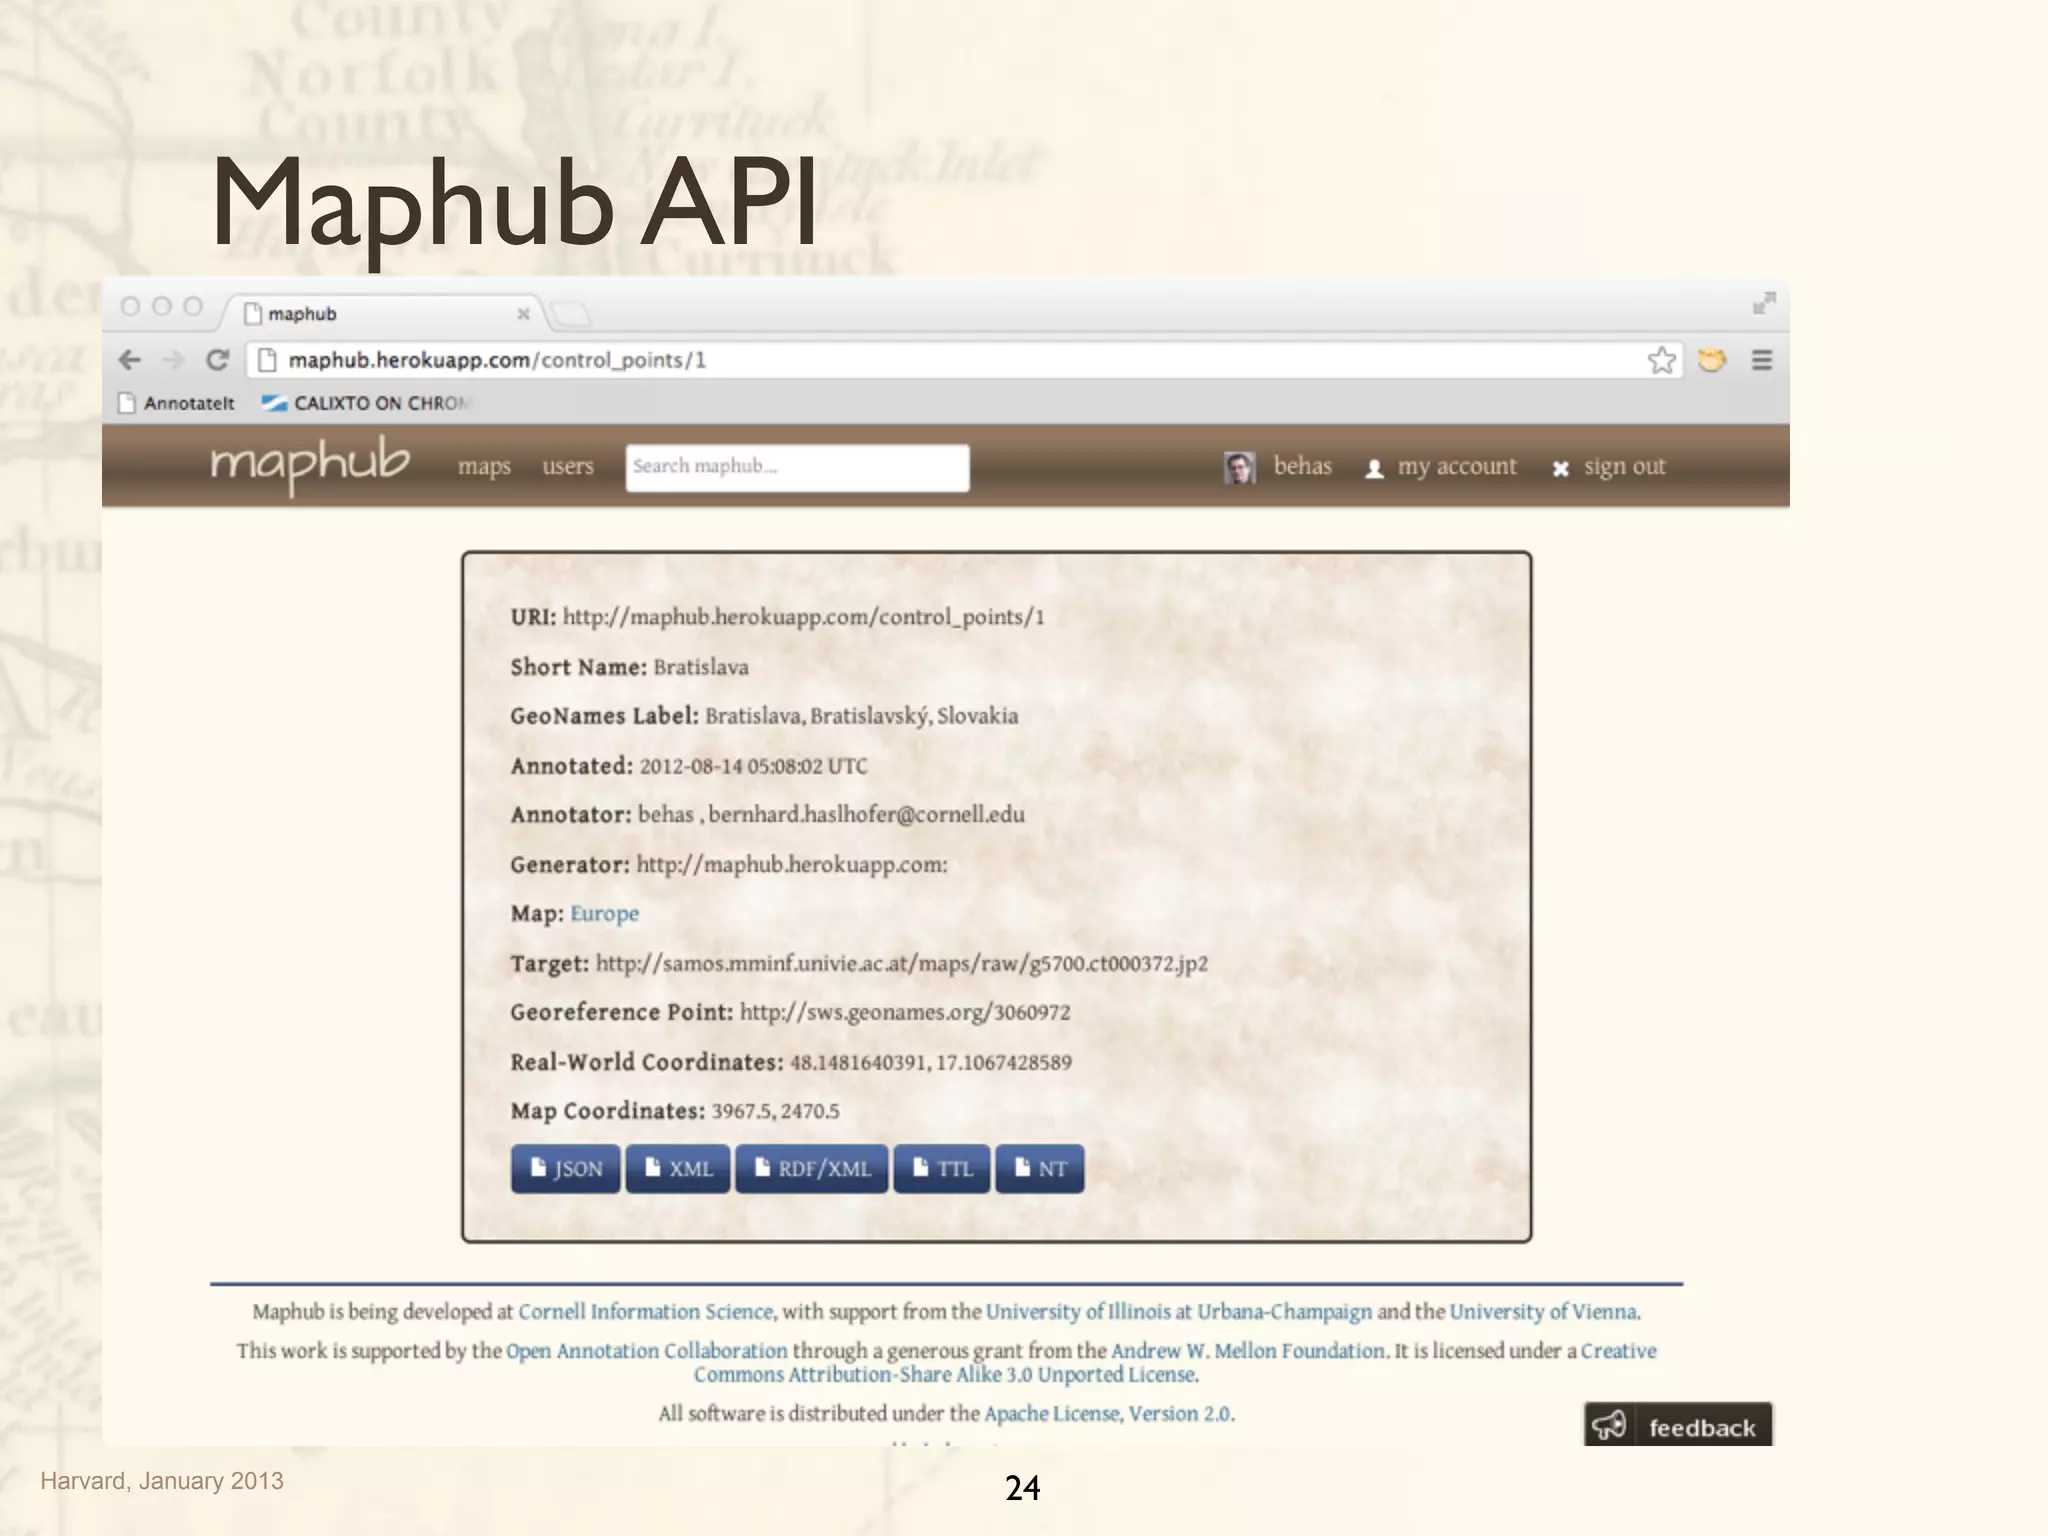
Task: Open the Cornell Information Science link
Action: pos(645,1312)
